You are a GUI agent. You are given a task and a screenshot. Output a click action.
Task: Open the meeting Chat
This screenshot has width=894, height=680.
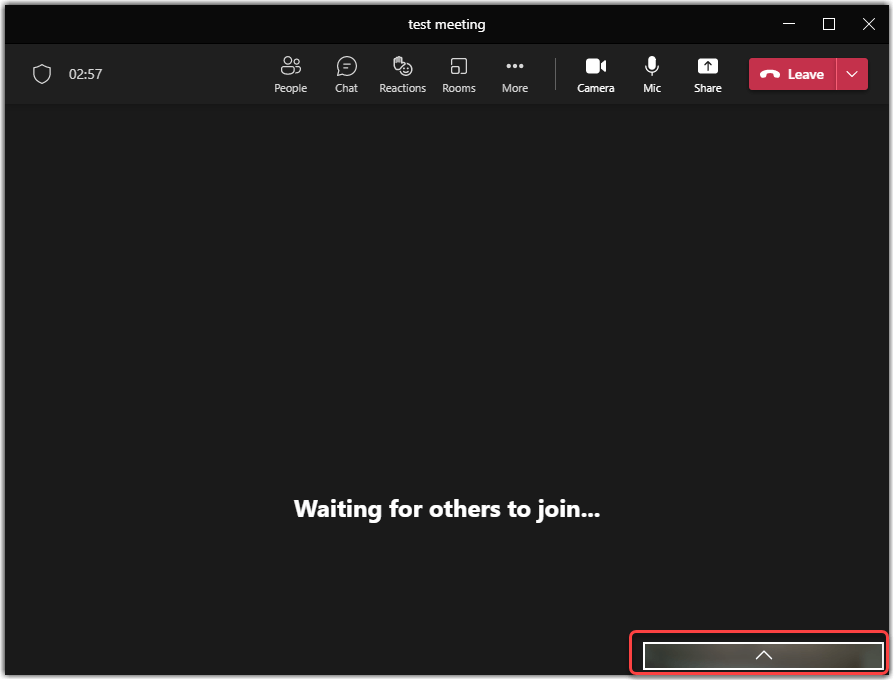click(346, 75)
